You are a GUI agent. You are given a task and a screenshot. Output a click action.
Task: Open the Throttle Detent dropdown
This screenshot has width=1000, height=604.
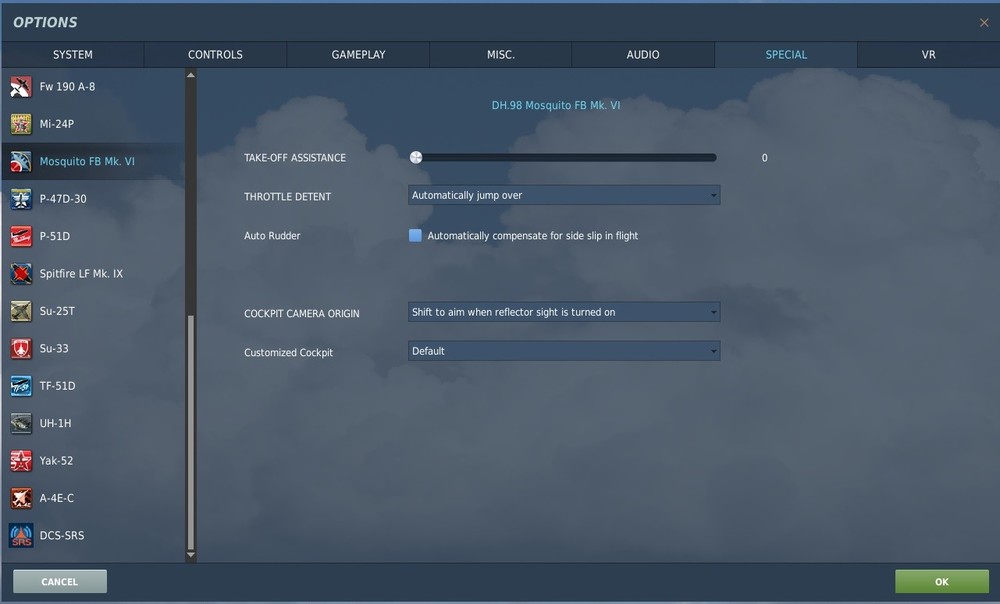point(564,195)
